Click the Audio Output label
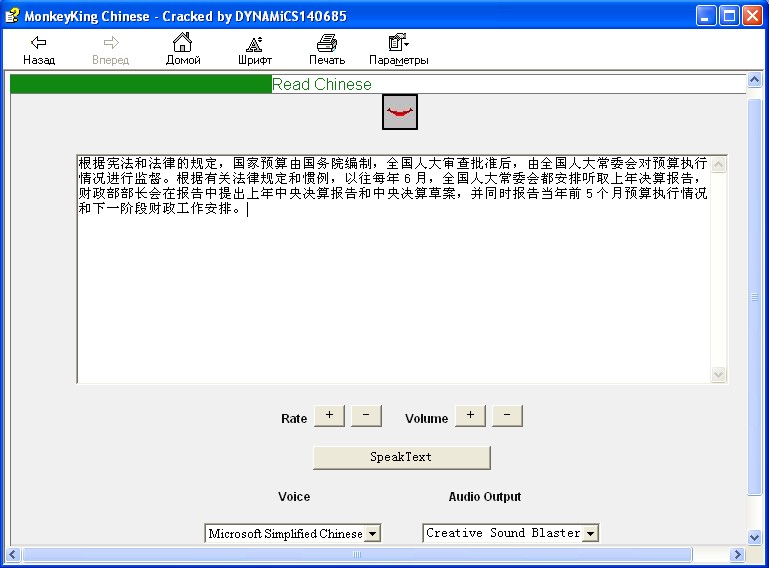This screenshot has width=769, height=568. click(485, 496)
